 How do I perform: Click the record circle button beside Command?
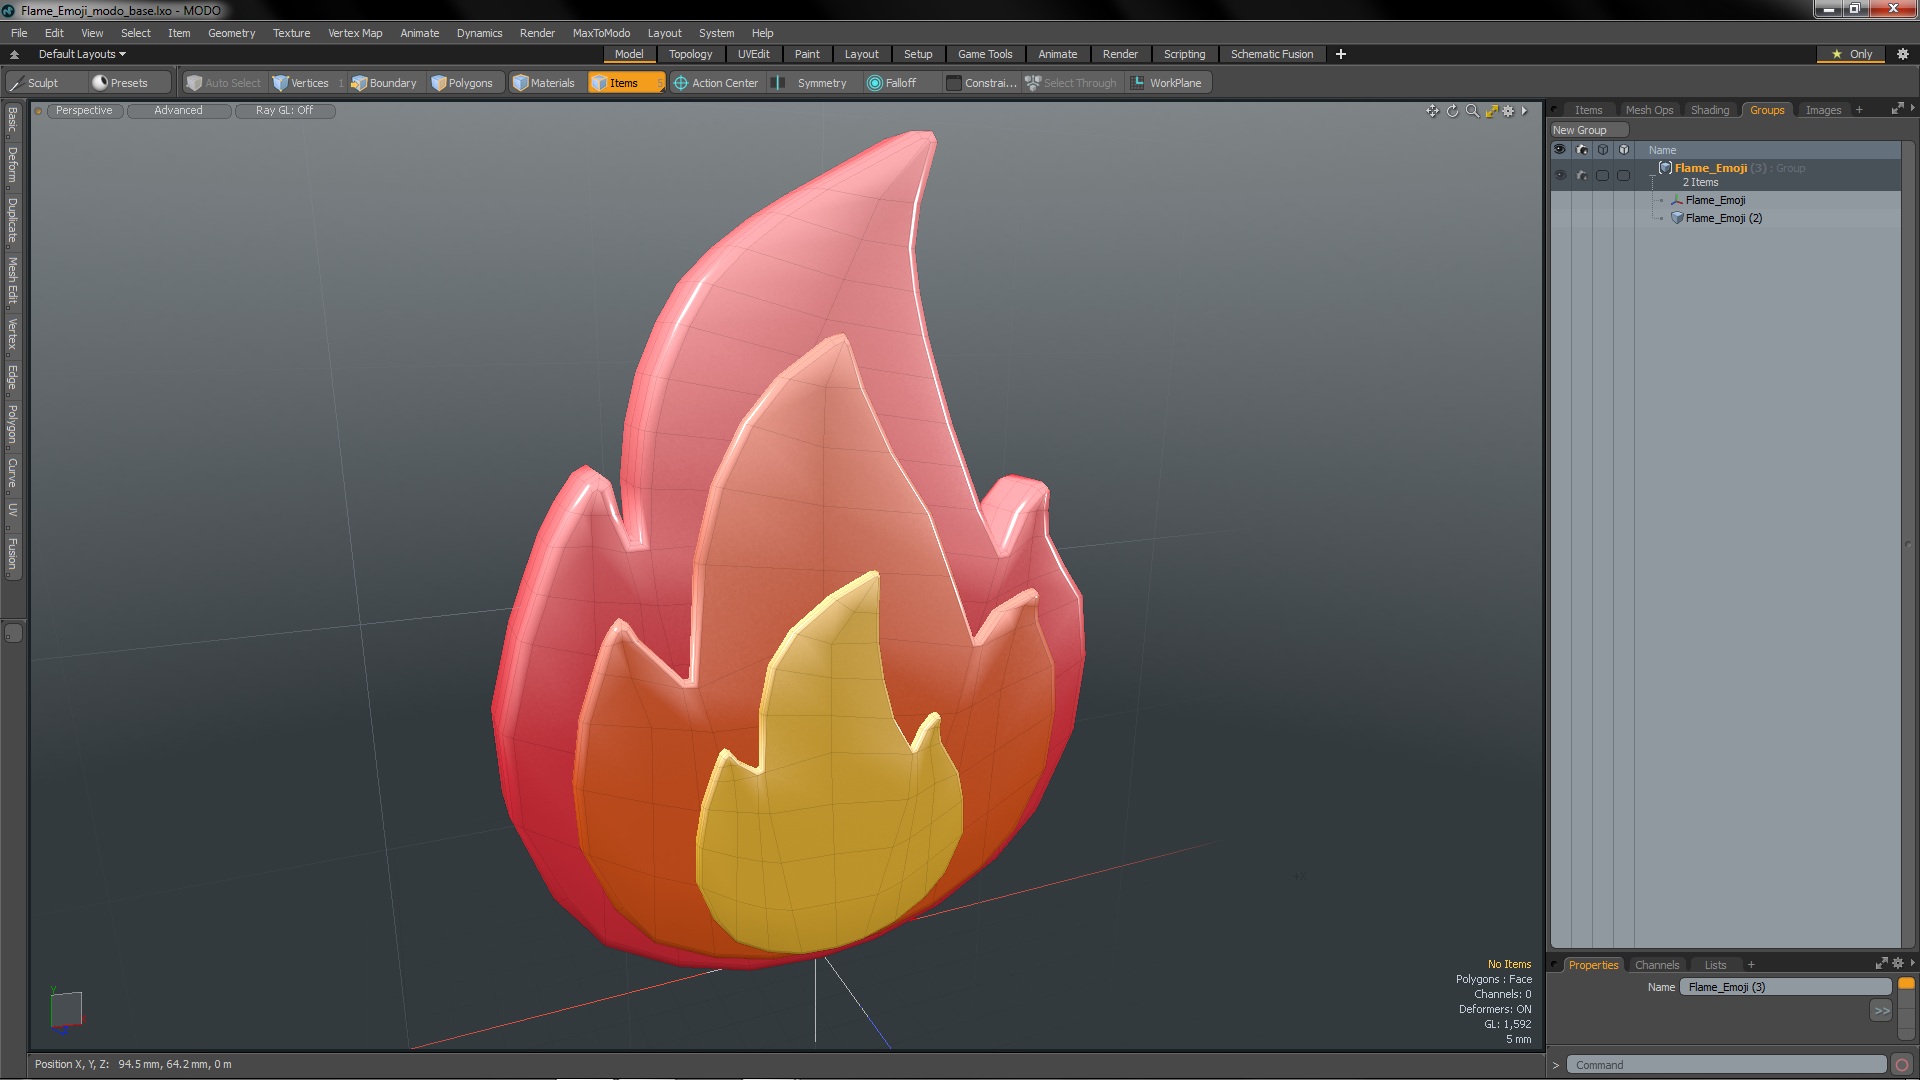tap(1902, 1065)
